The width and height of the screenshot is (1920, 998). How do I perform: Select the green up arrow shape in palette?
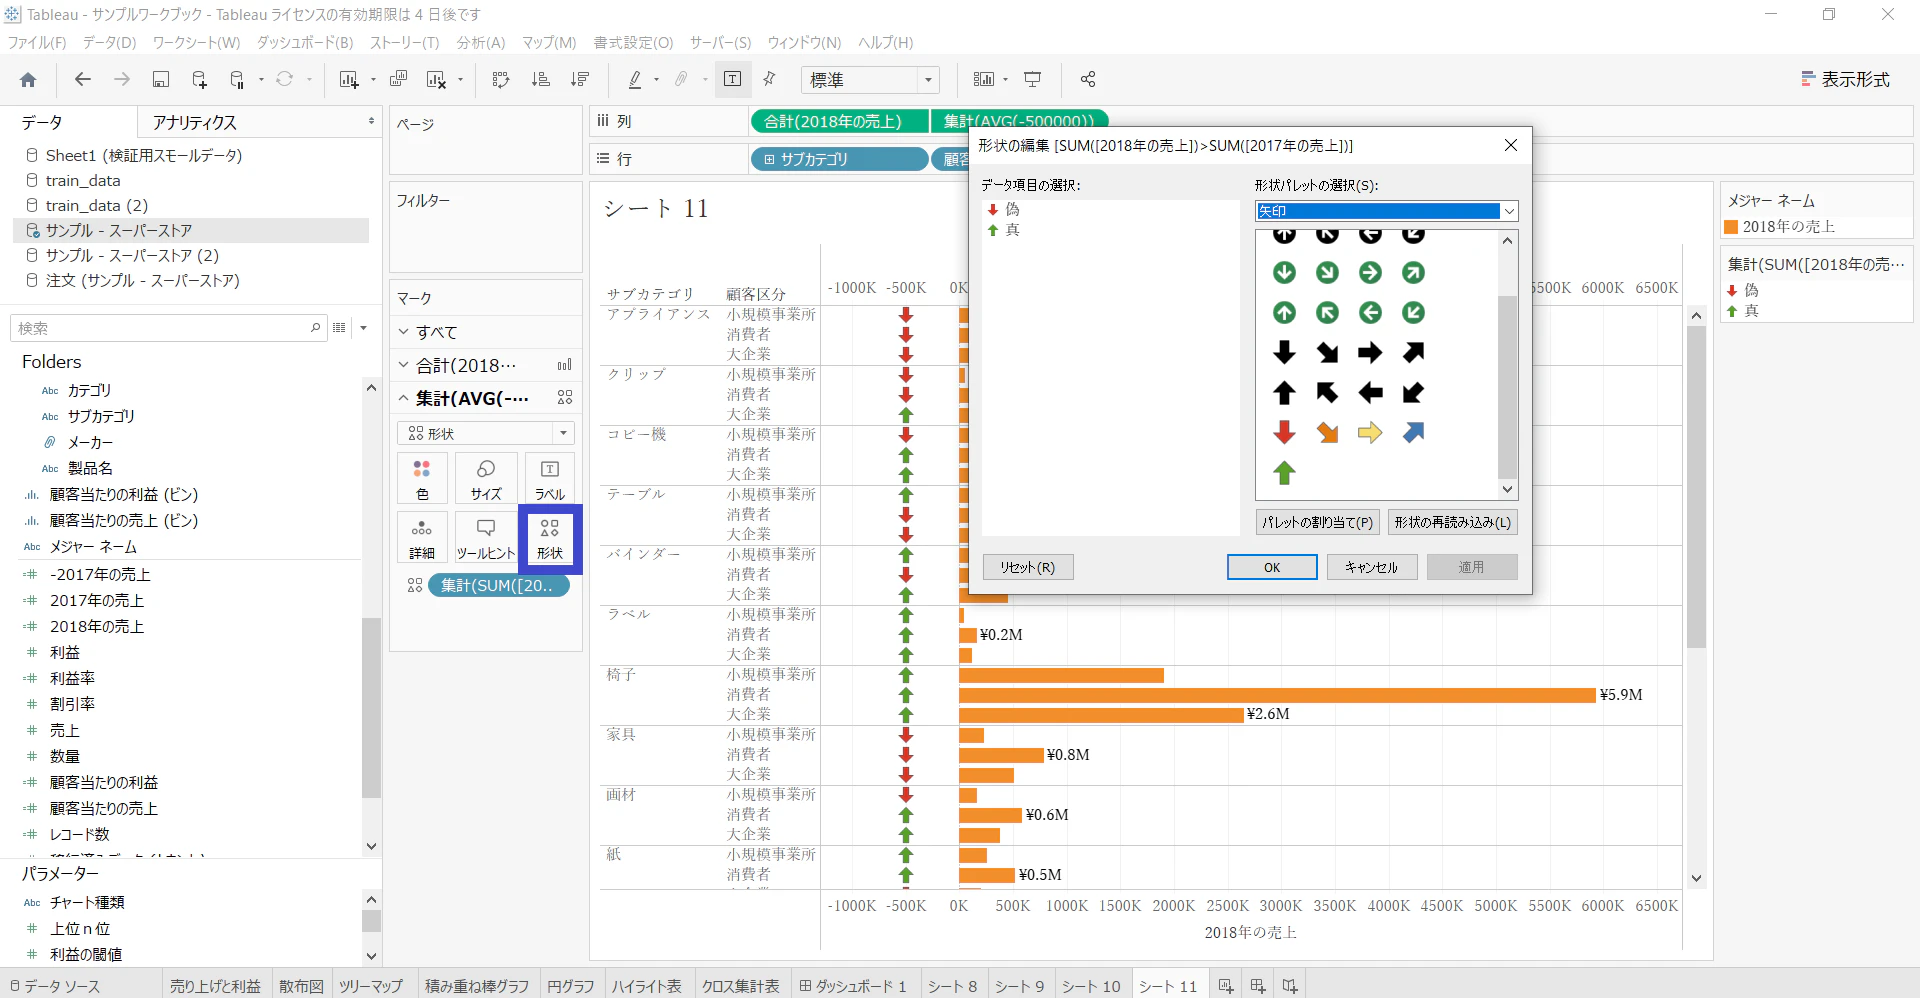coord(1285,472)
